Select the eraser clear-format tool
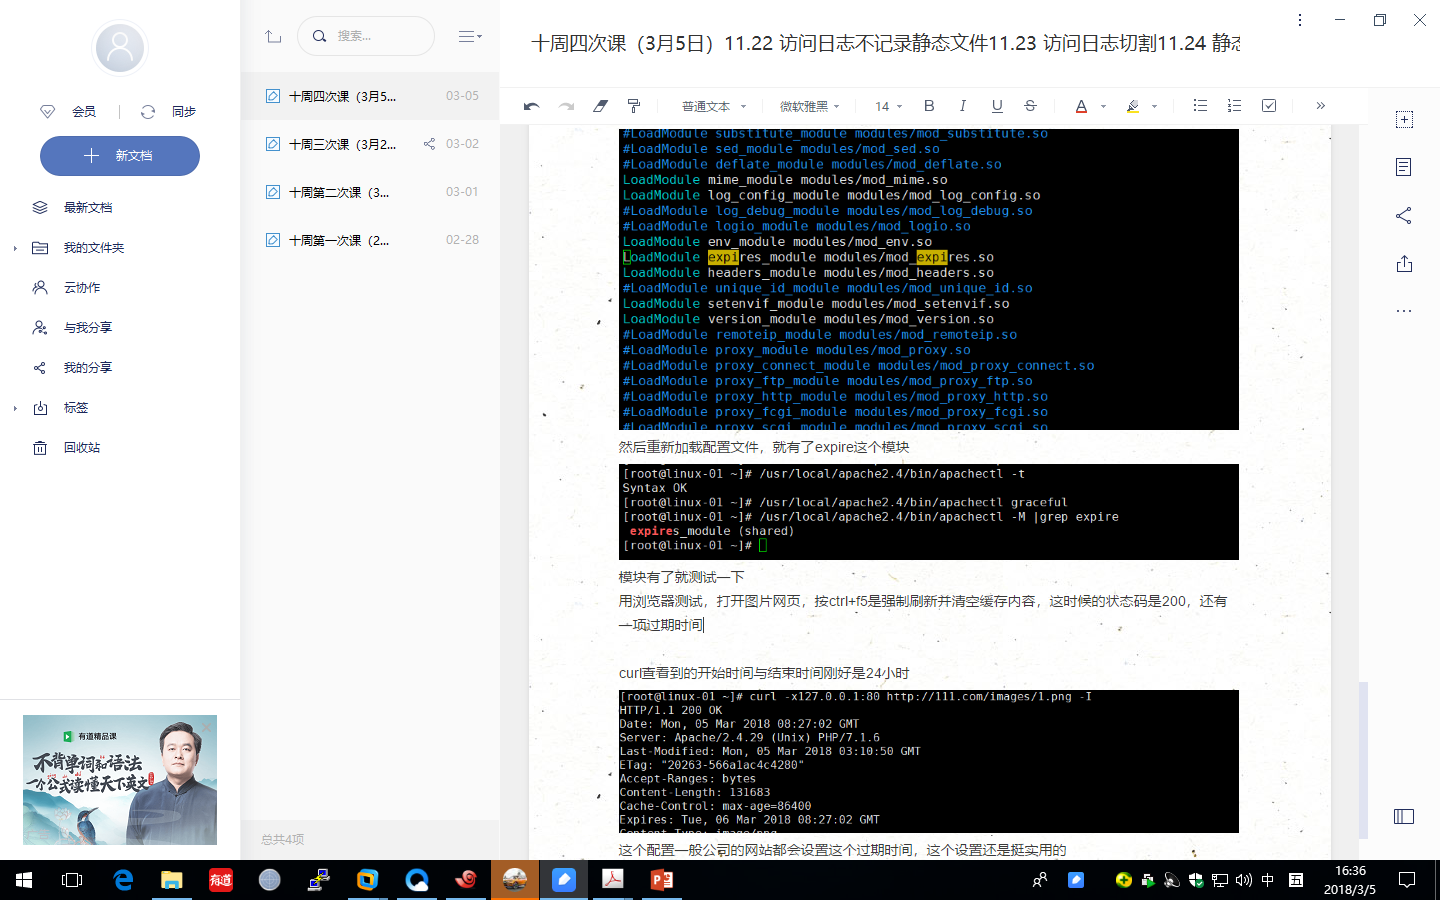The height and width of the screenshot is (900, 1440). (600, 106)
